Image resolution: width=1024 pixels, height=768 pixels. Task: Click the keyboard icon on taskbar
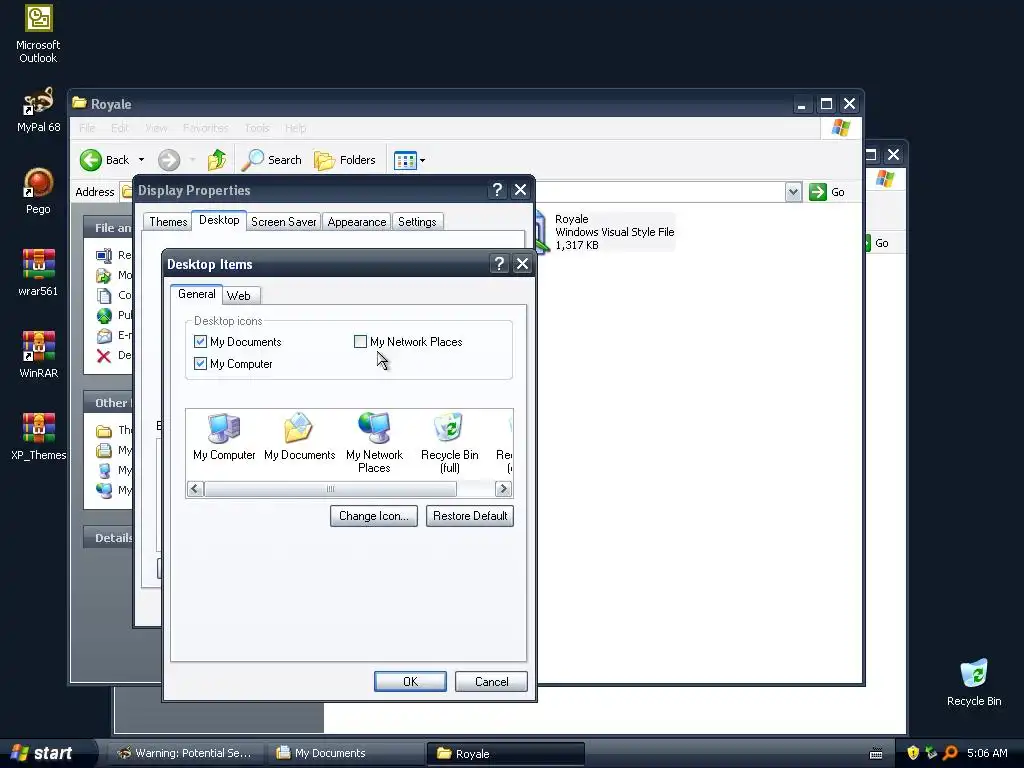(x=876, y=754)
